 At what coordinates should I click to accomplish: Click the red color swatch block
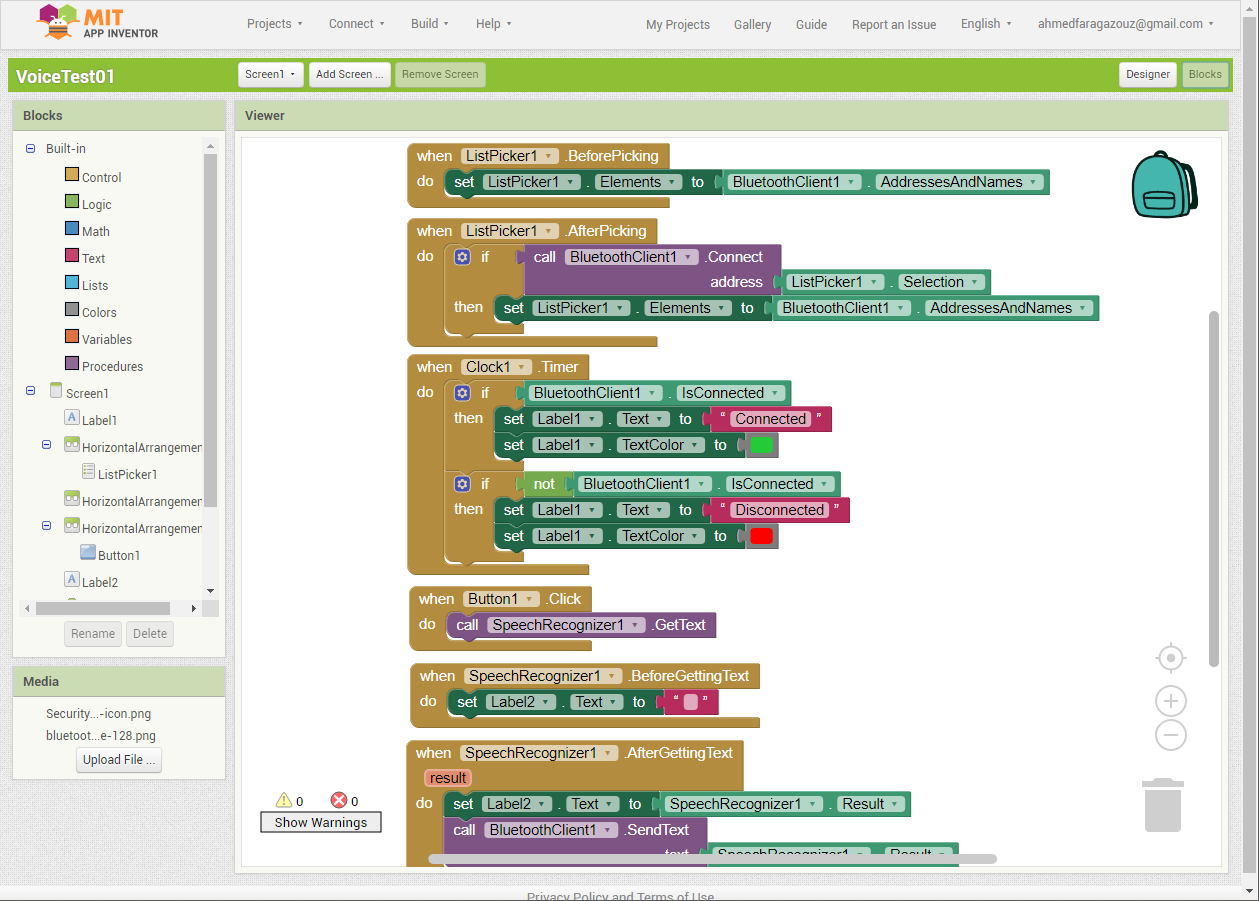click(x=761, y=536)
